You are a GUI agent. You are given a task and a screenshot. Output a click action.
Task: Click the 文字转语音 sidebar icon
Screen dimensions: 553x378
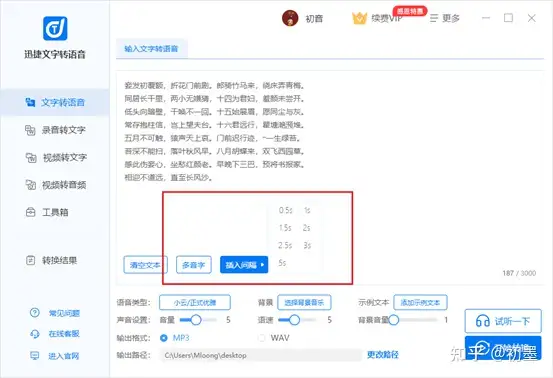coord(30,102)
